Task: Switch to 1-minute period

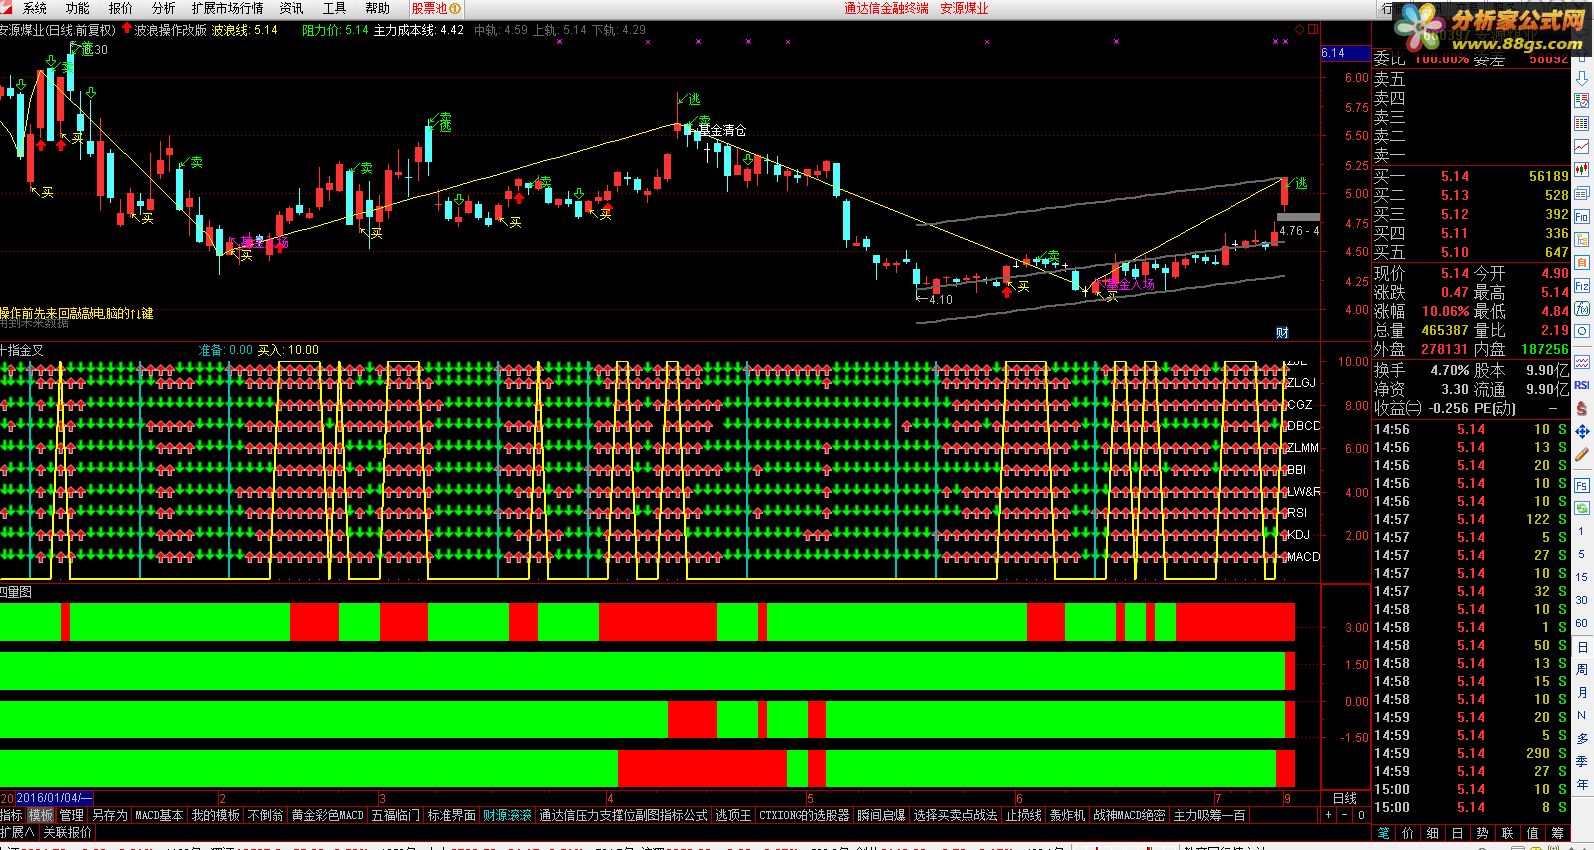Action: (1581, 530)
